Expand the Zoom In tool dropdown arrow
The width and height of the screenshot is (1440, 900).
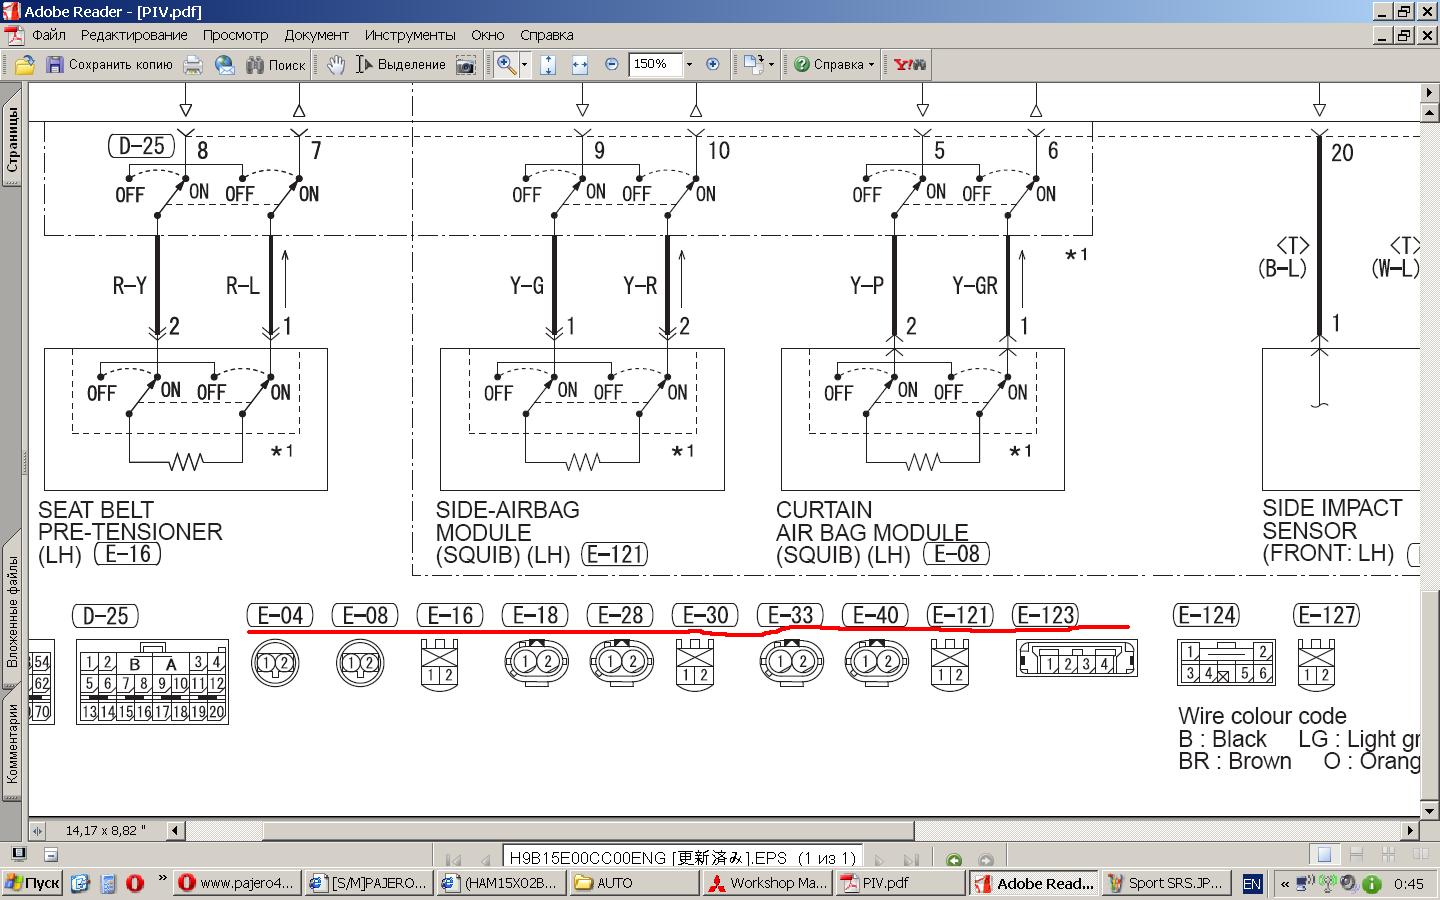[x=524, y=65]
